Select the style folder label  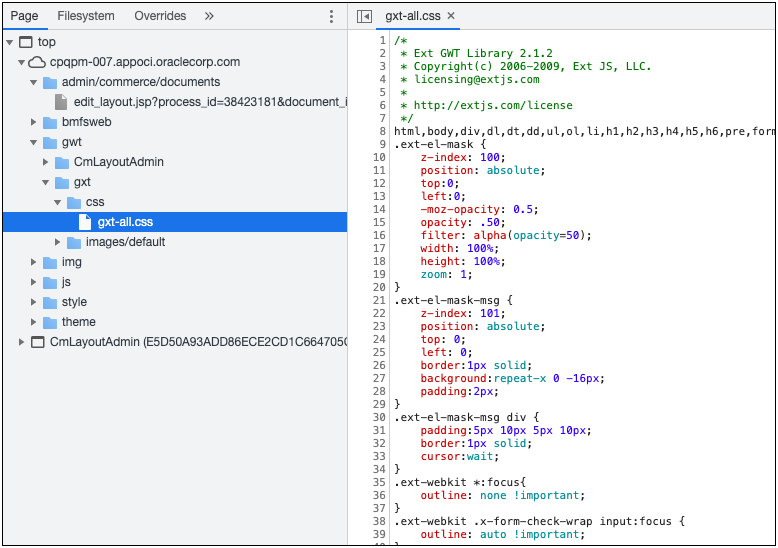coord(74,302)
